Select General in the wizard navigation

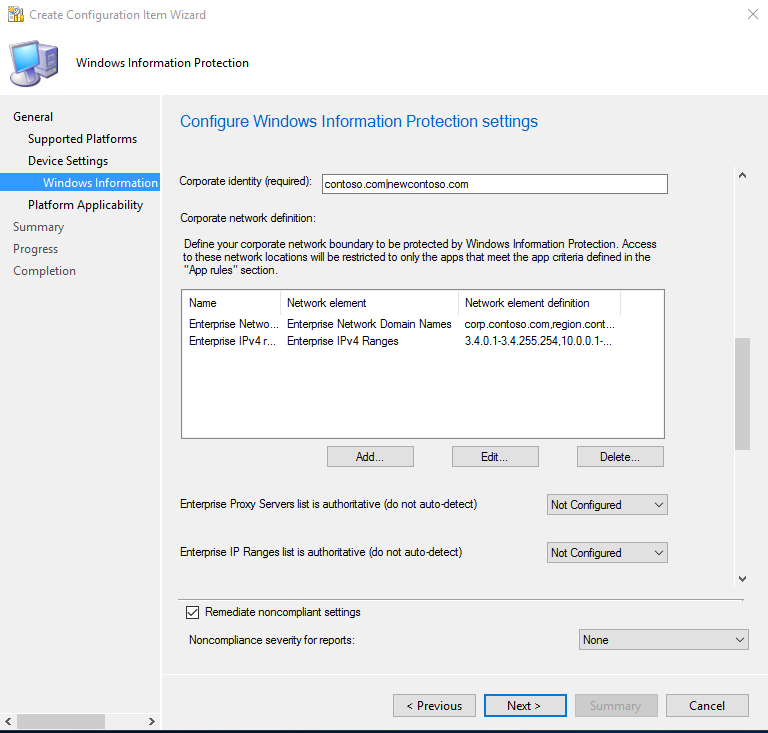click(33, 117)
